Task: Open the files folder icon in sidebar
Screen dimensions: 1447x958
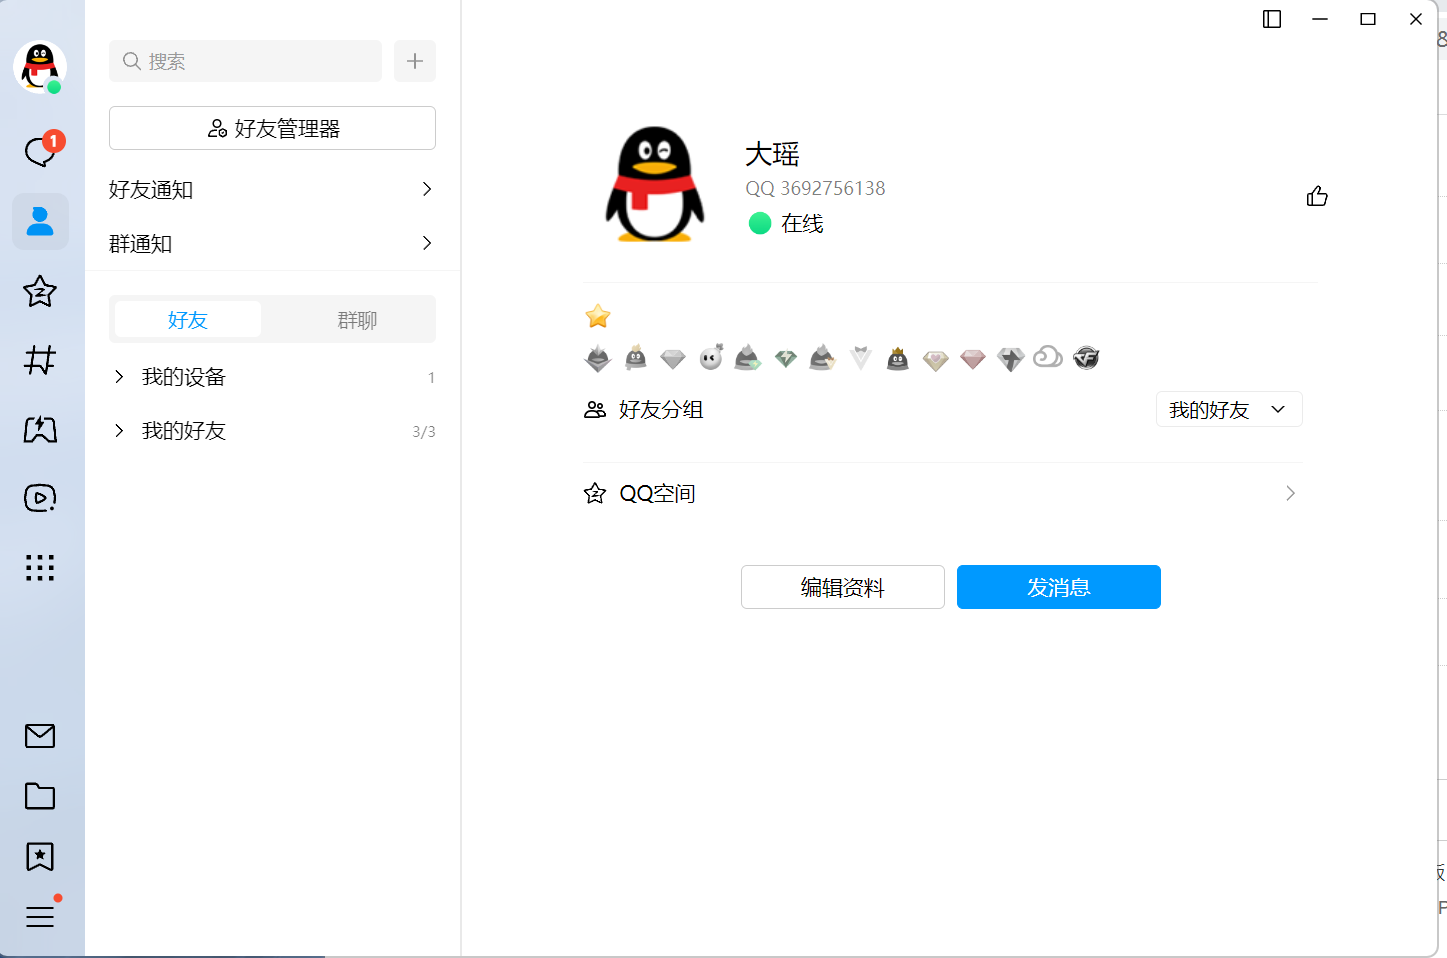Action: 40,796
